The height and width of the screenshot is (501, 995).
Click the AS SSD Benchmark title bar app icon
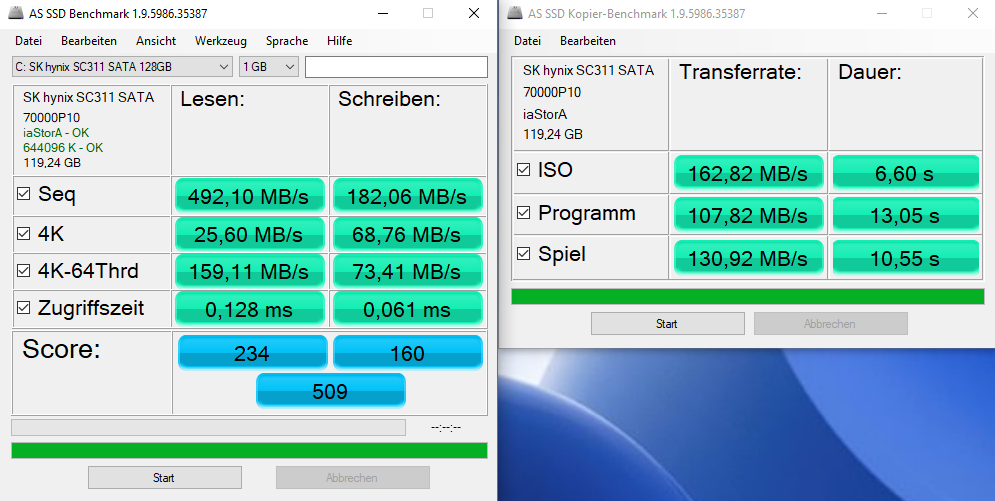coord(17,14)
